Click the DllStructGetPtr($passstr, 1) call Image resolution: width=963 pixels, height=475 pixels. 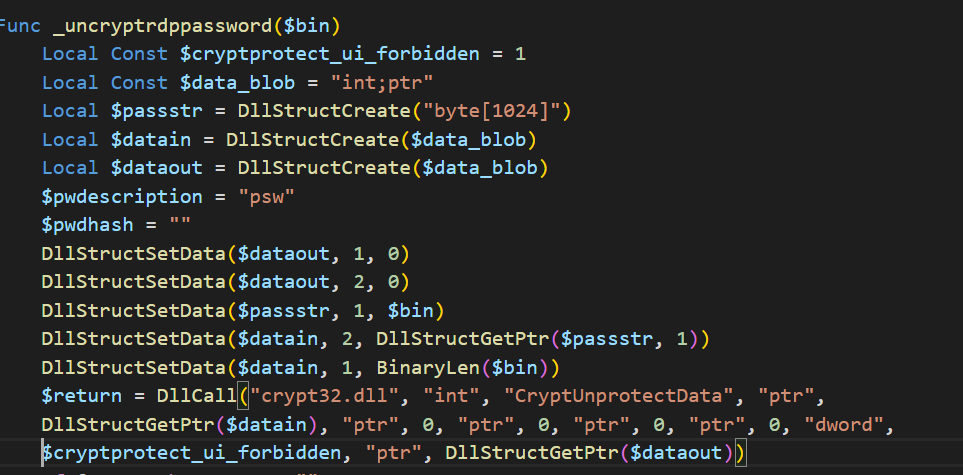537,339
